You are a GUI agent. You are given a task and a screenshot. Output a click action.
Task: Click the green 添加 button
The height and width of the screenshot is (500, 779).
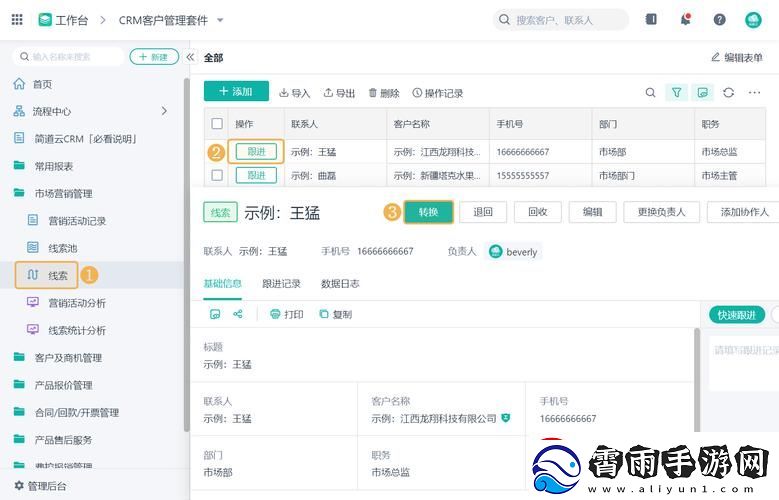pyautogui.click(x=236, y=91)
